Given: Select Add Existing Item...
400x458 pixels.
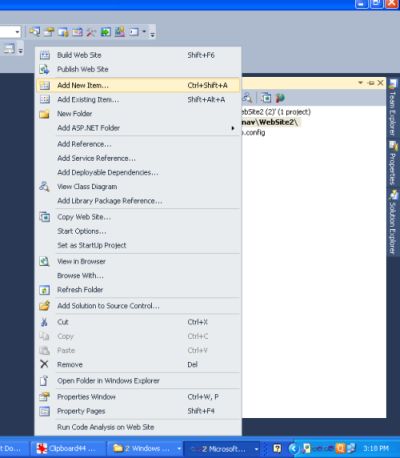Looking at the screenshot, I should coord(138,99).
